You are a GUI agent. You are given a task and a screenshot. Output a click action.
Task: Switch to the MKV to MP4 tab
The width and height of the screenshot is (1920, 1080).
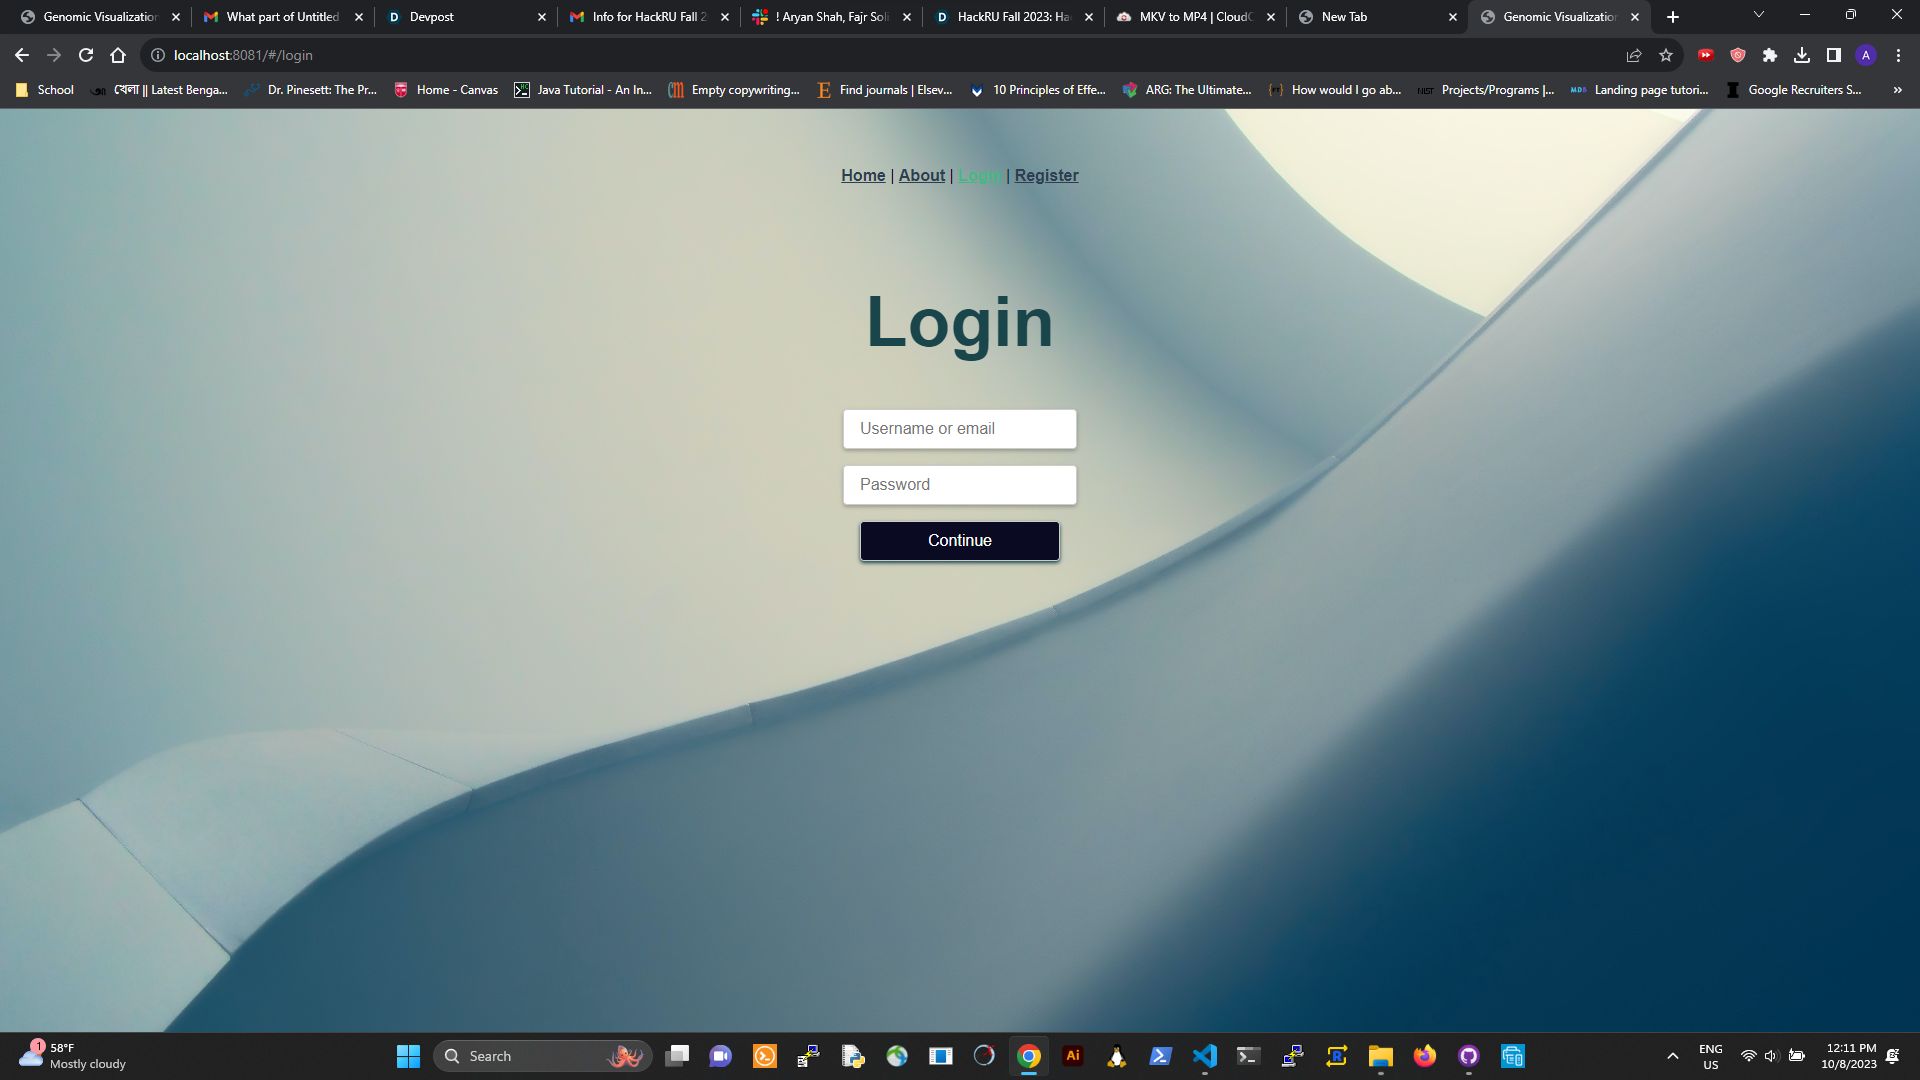(1190, 17)
